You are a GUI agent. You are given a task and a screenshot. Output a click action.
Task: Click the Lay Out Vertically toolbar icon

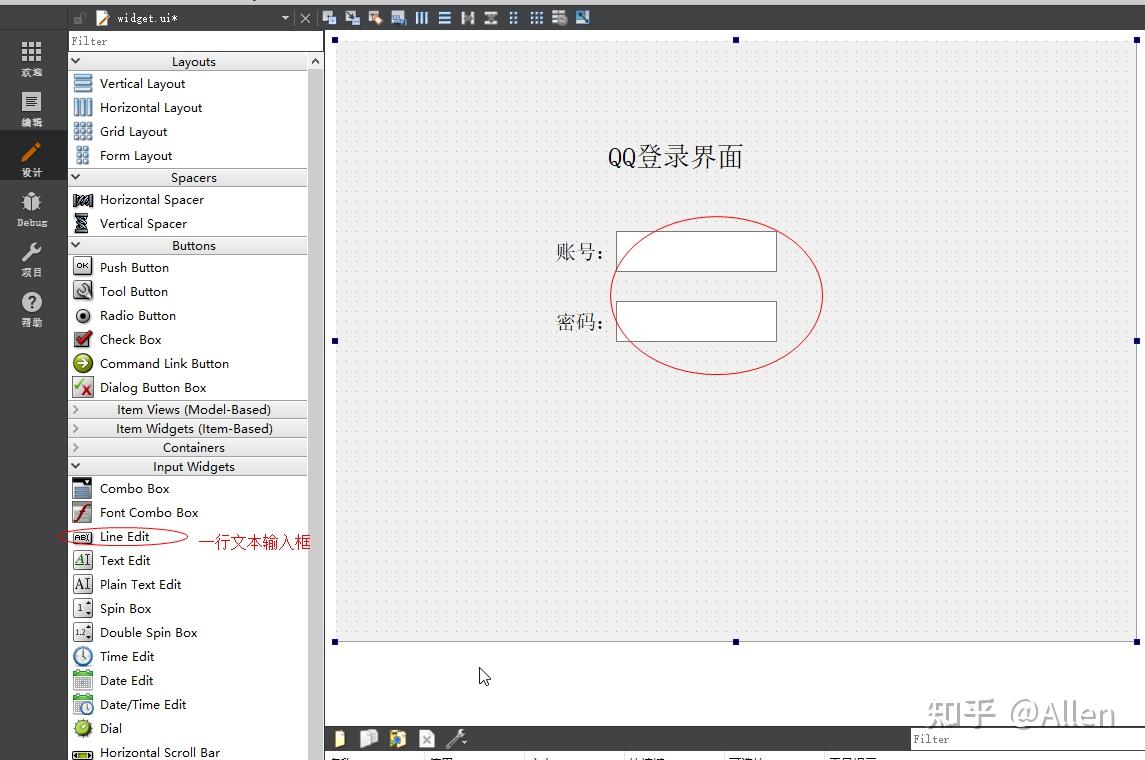[x=444, y=17]
